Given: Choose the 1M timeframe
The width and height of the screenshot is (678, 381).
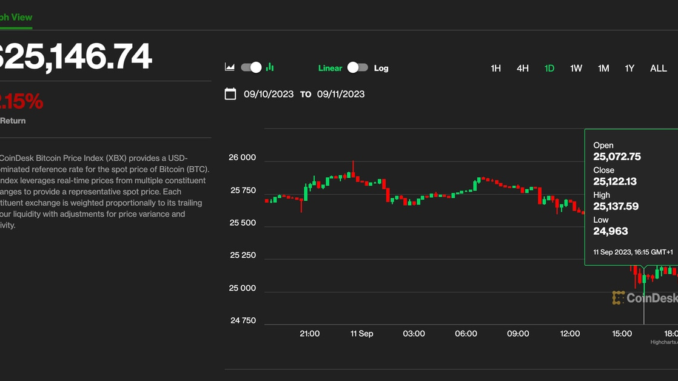Looking at the screenshot, I should click(x=603, y=68).
